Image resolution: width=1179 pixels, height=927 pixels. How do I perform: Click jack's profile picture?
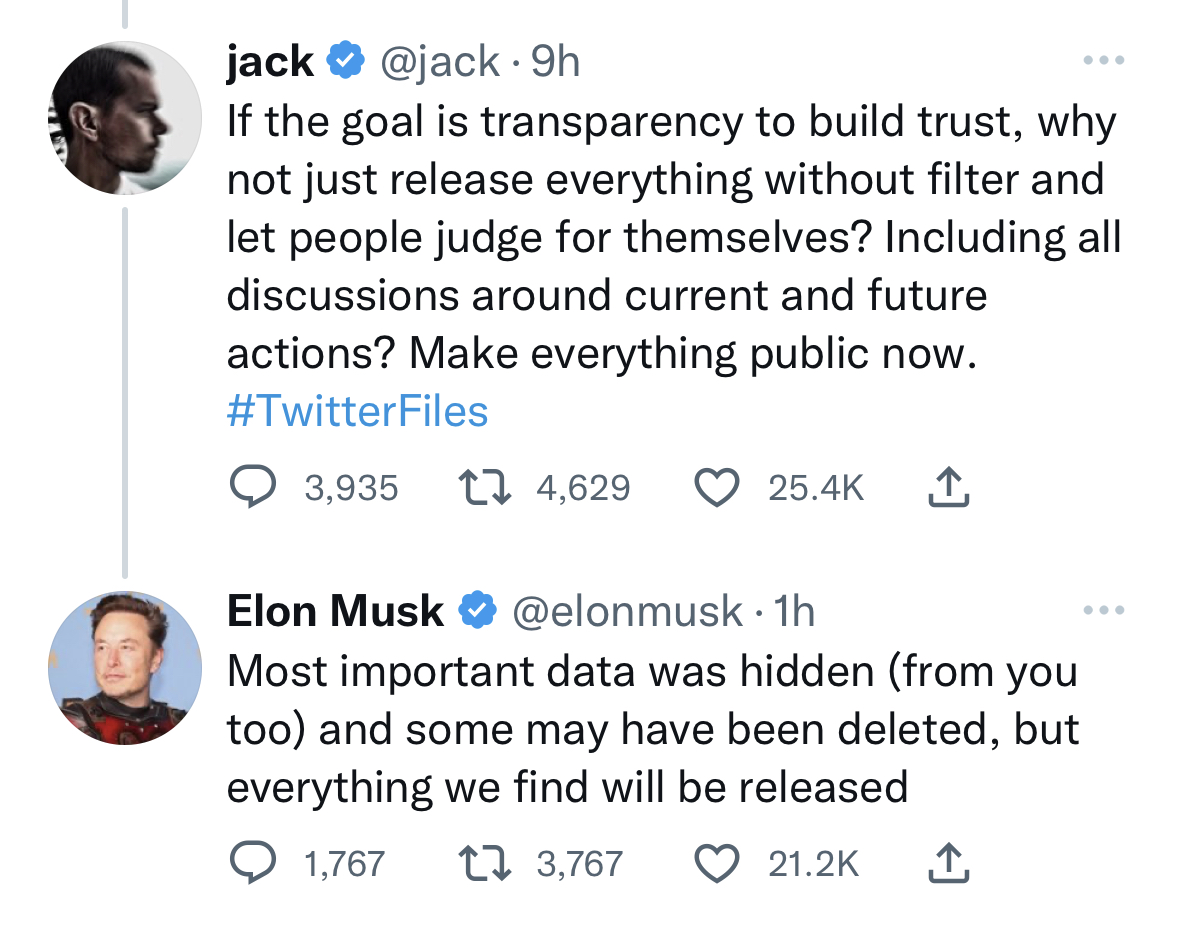[125, 118]
